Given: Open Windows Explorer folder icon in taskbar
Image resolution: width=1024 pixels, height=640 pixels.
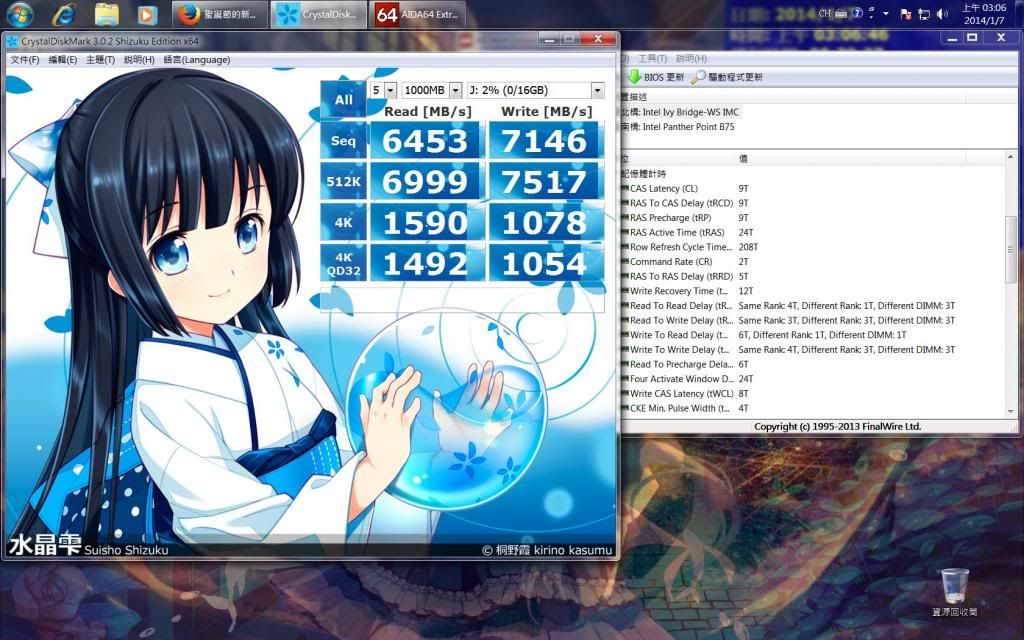Looking at the screenshot, I should click(x=106, y=14).
